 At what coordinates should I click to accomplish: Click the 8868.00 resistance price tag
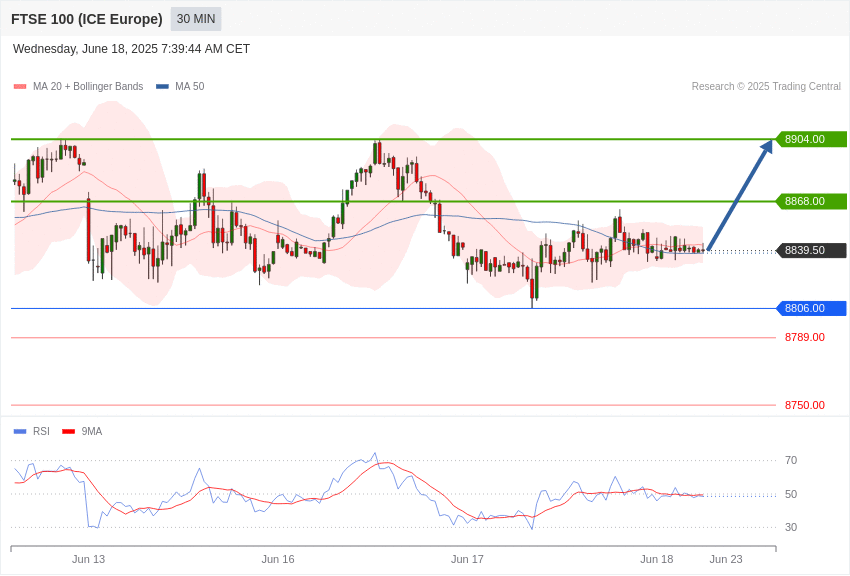812,202
